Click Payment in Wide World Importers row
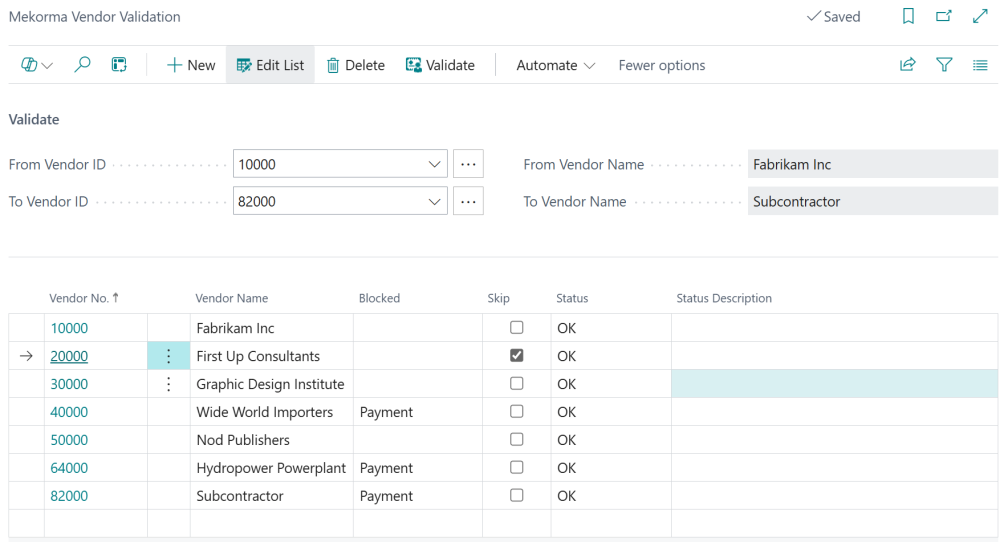 386,412
